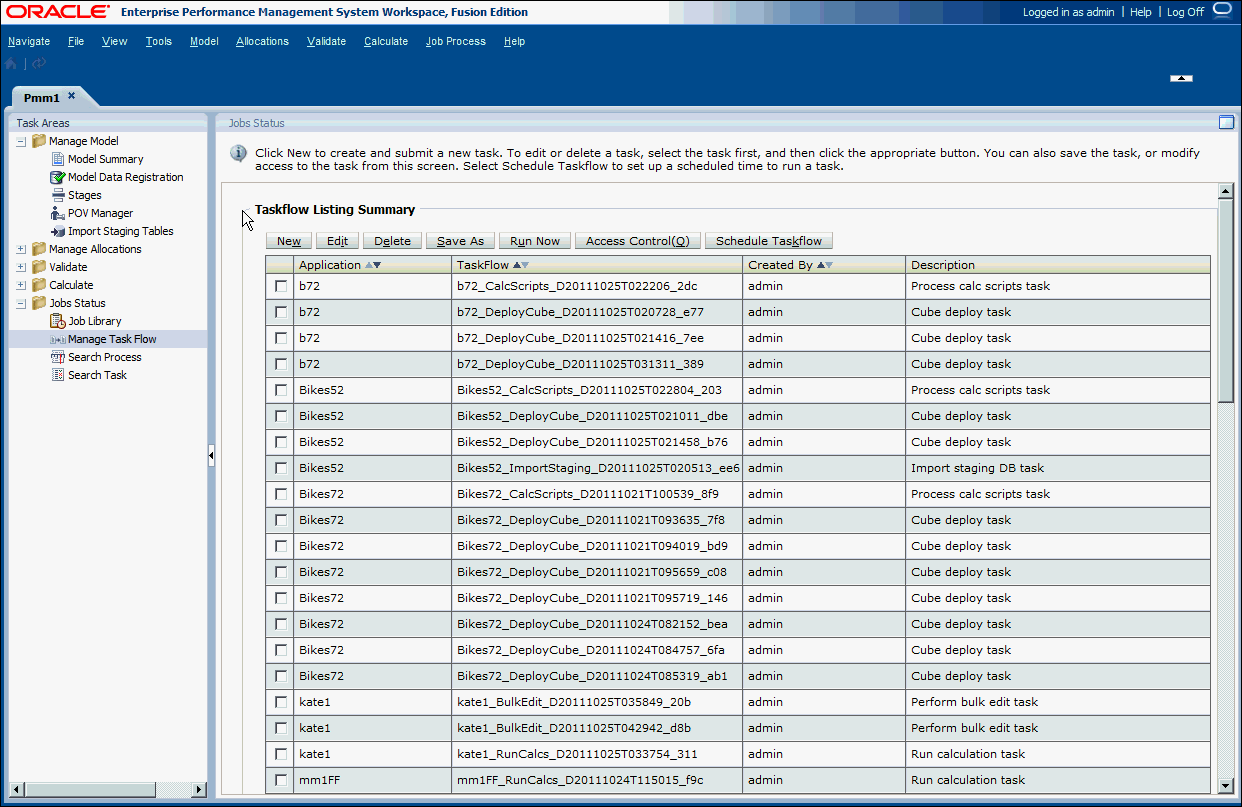Click the home icon below Navigate menu
The height and width of the screenshot is (807, 1242).
[x=11, y=63]
